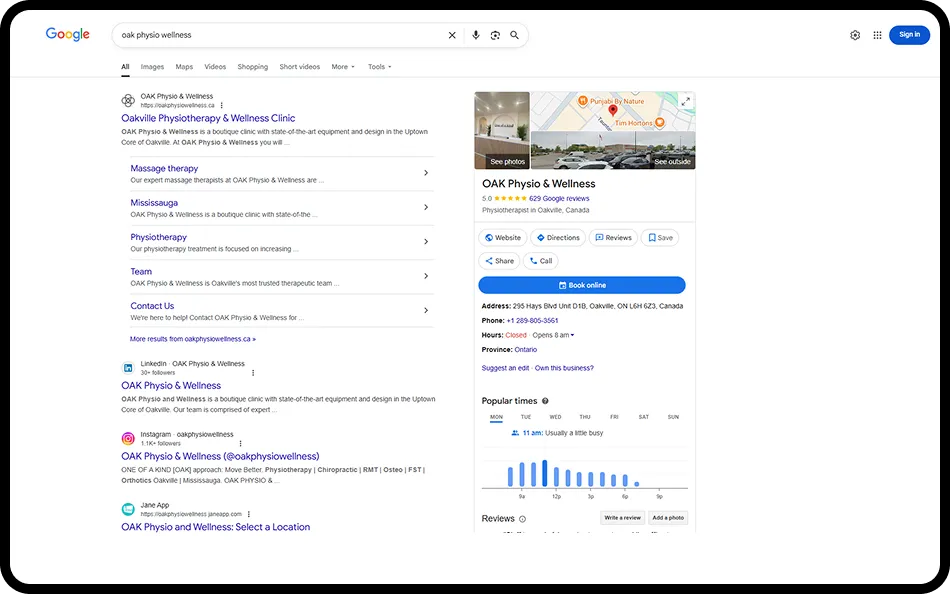This screenshot has height=594, width=950.
Task: Select SAT in Popular times
Action: pyautogui.click(x=643, y=417)
